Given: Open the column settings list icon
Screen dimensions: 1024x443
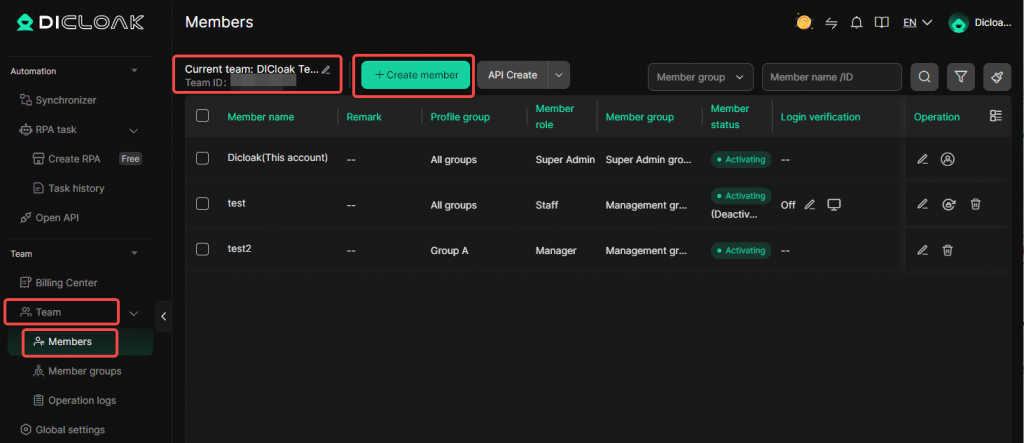Looking at the screenshot, I should pos(995,116).
